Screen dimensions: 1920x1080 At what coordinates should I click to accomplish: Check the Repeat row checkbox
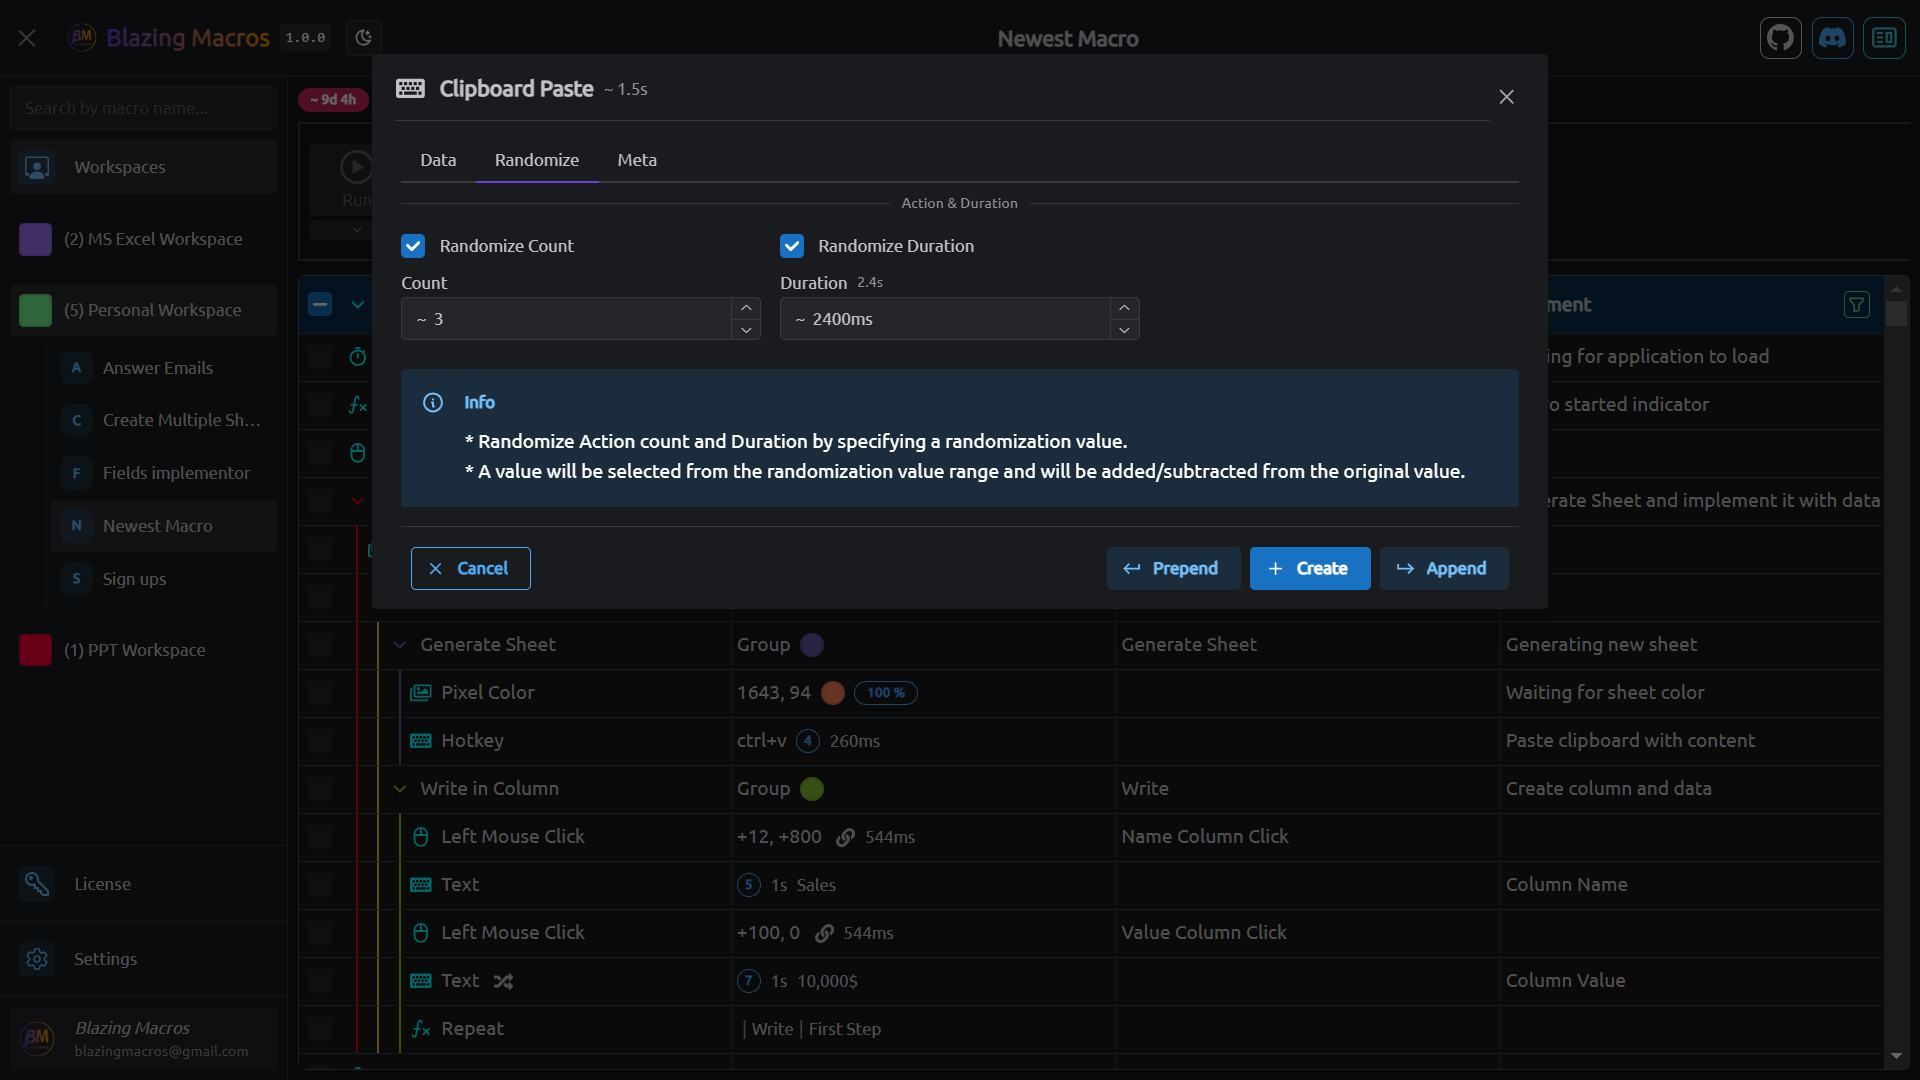click(x=320, y=1029)
